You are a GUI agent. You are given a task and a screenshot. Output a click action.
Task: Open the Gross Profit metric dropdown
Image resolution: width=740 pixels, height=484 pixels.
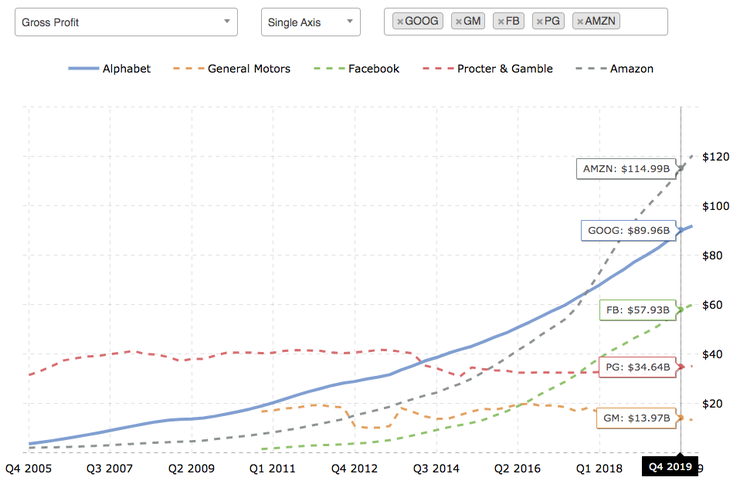click(x=126, y=22)
